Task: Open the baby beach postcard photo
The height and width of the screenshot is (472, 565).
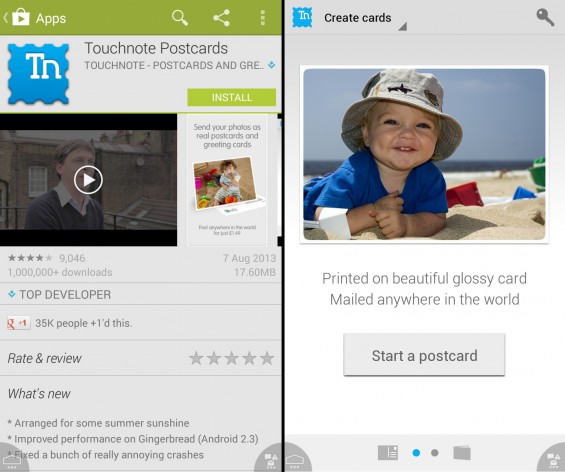Action: [x=424, y=154]
